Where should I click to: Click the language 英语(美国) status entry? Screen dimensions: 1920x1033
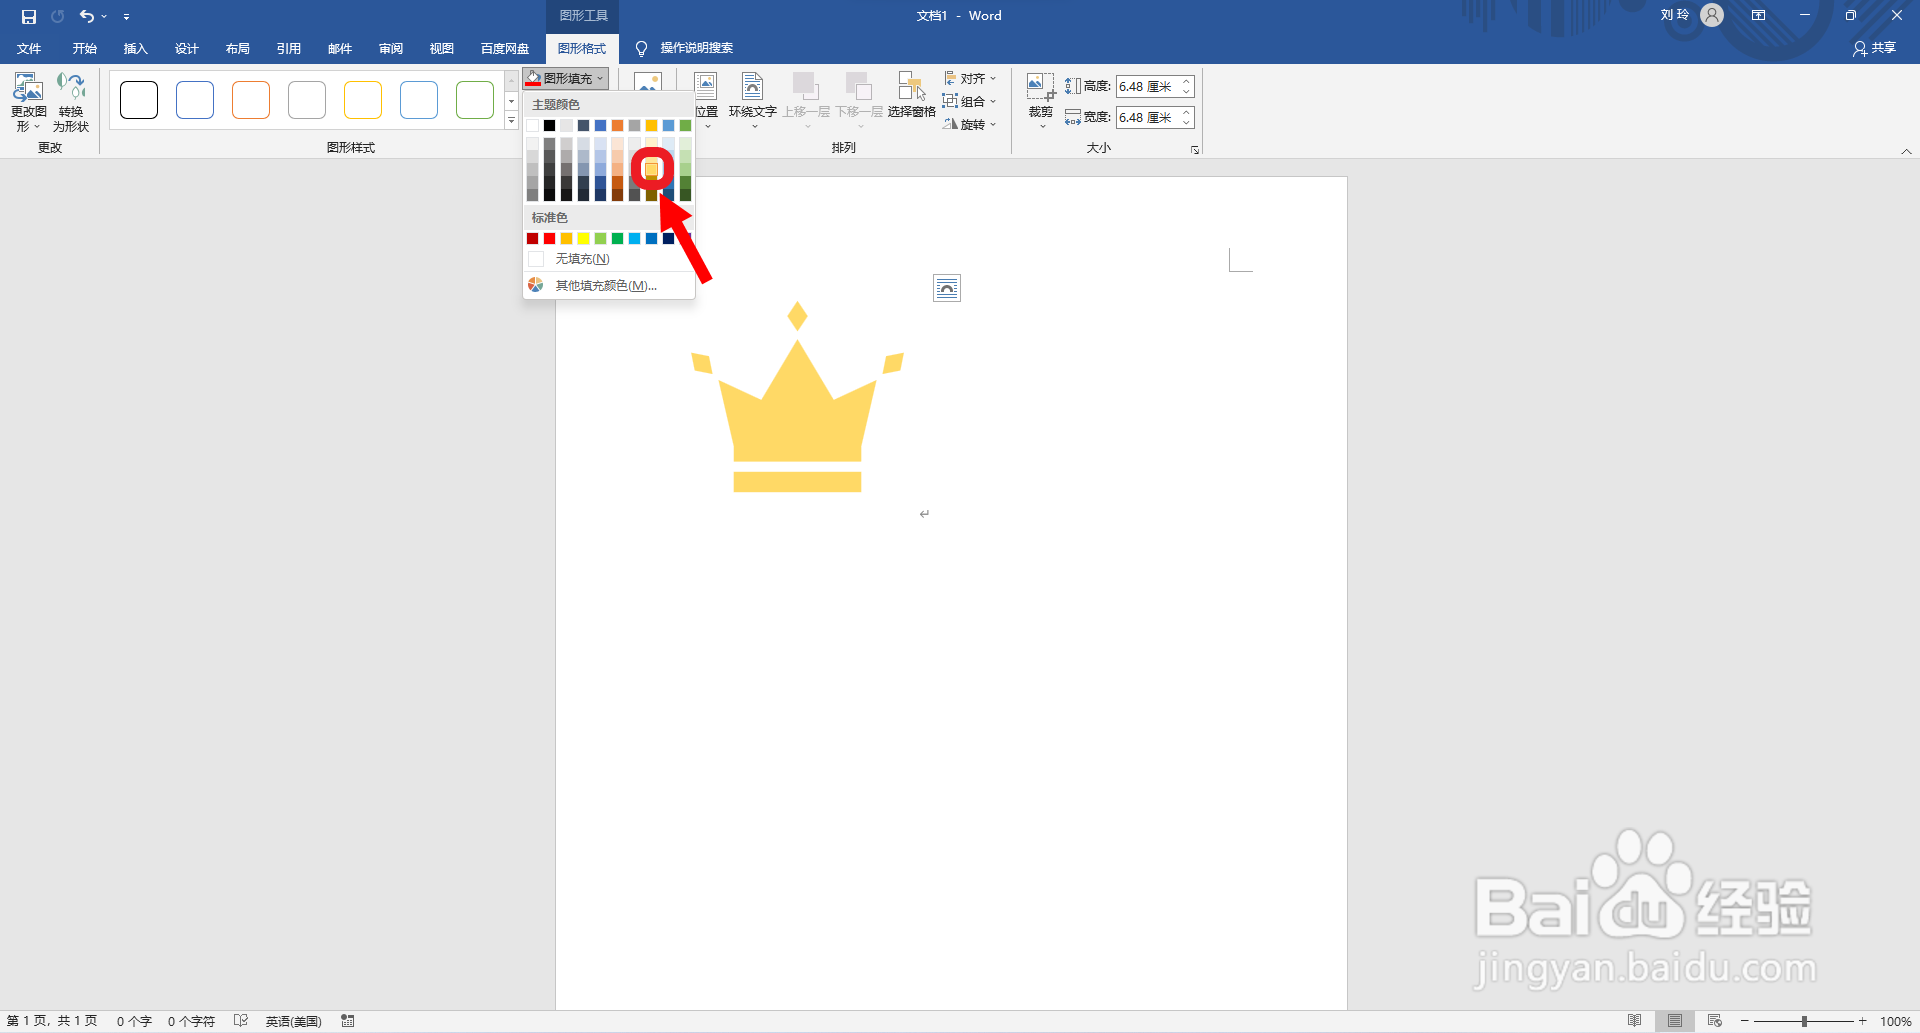tap(293, 1021)
